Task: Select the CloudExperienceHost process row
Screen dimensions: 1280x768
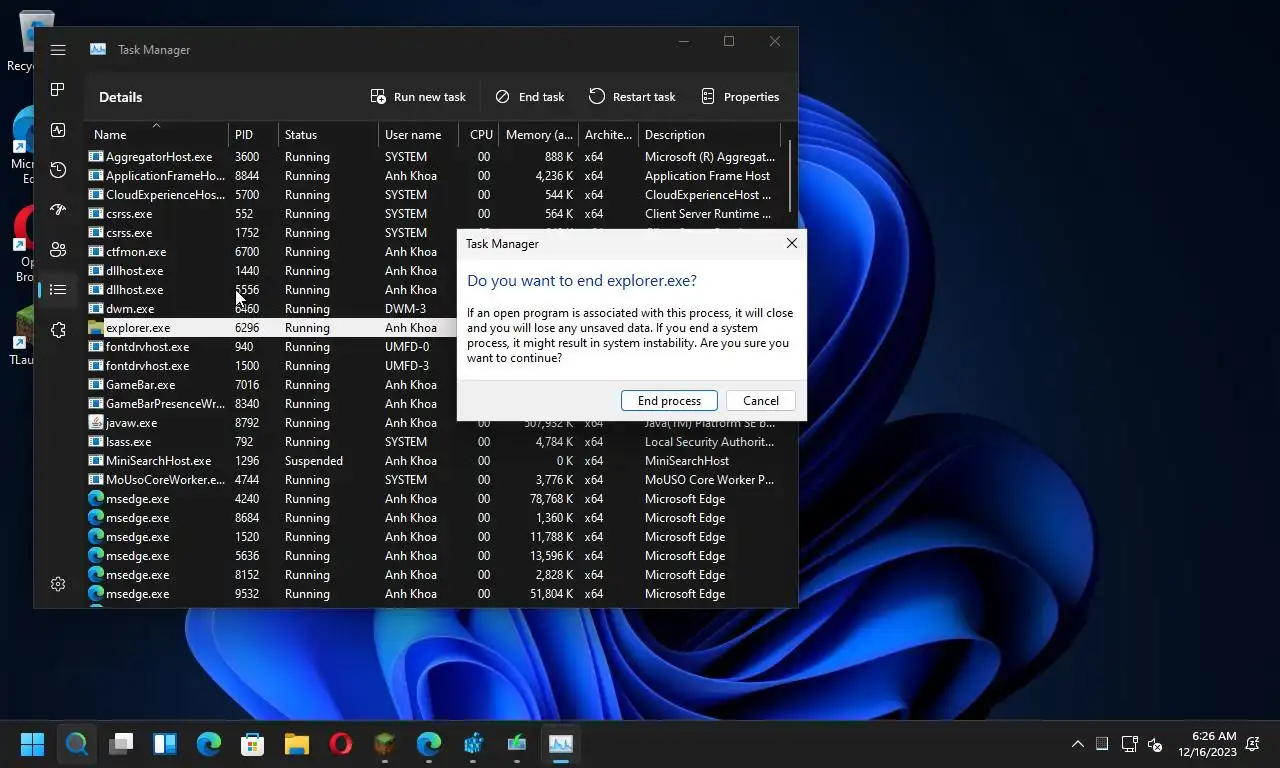Action: 436,195
